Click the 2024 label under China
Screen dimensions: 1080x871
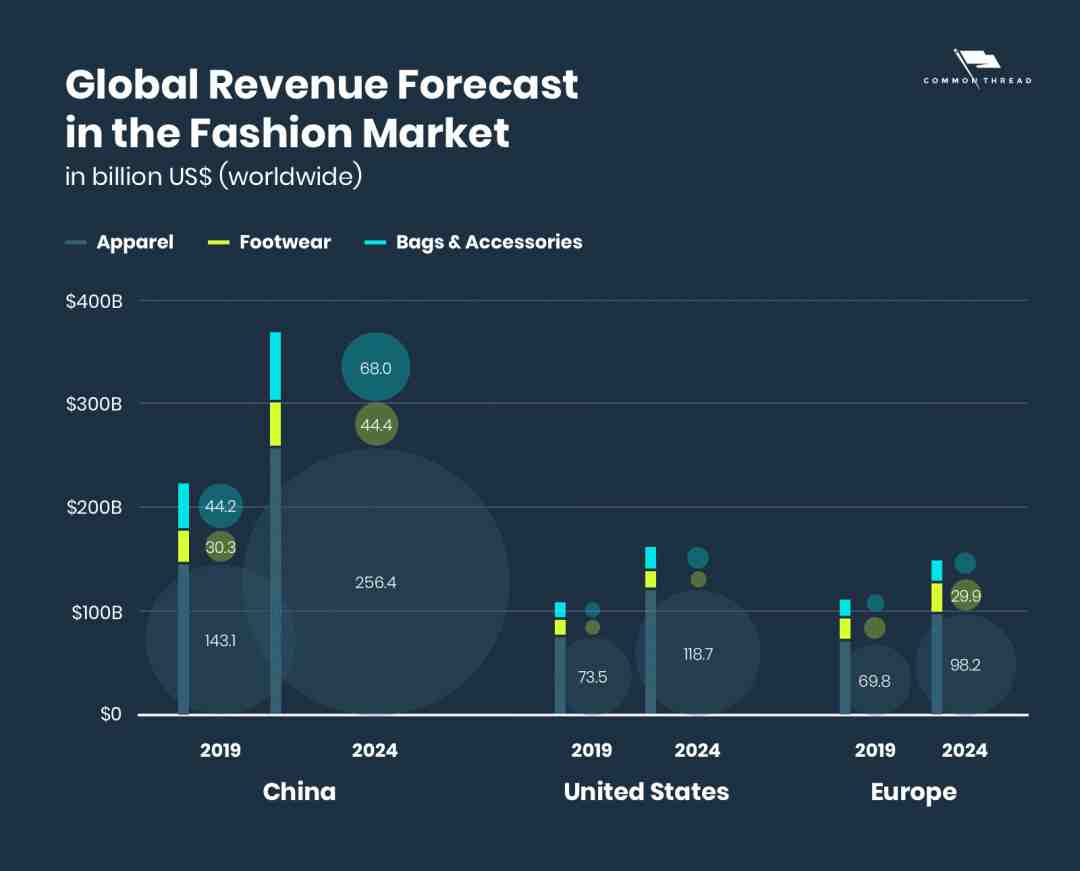coord(375,751)
